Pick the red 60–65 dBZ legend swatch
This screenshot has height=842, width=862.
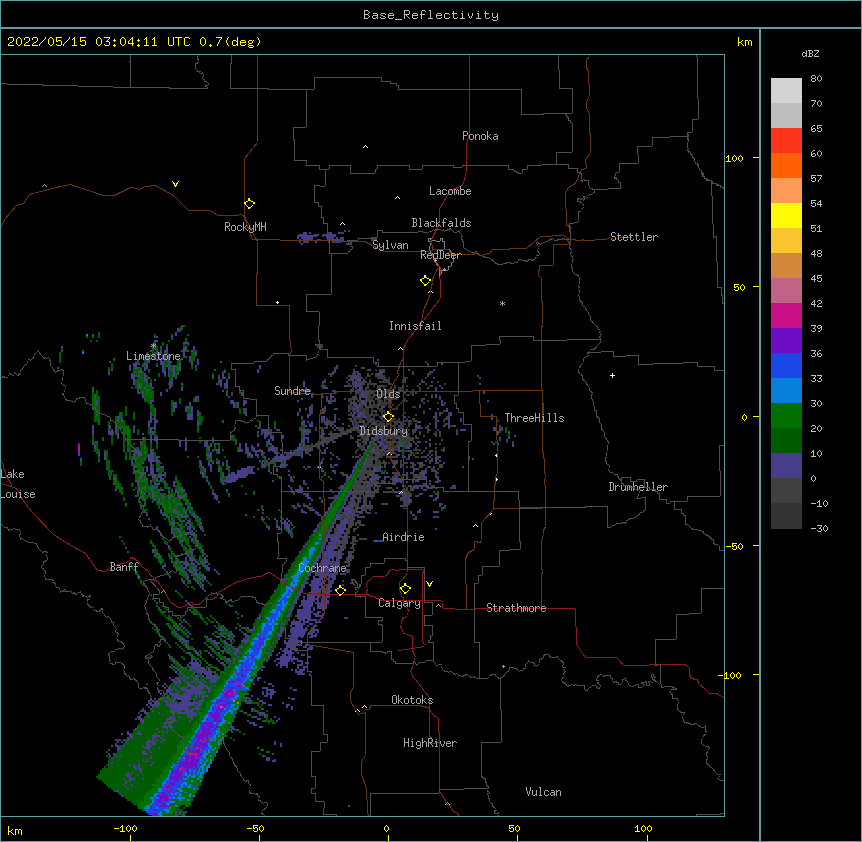coord(786,140)
